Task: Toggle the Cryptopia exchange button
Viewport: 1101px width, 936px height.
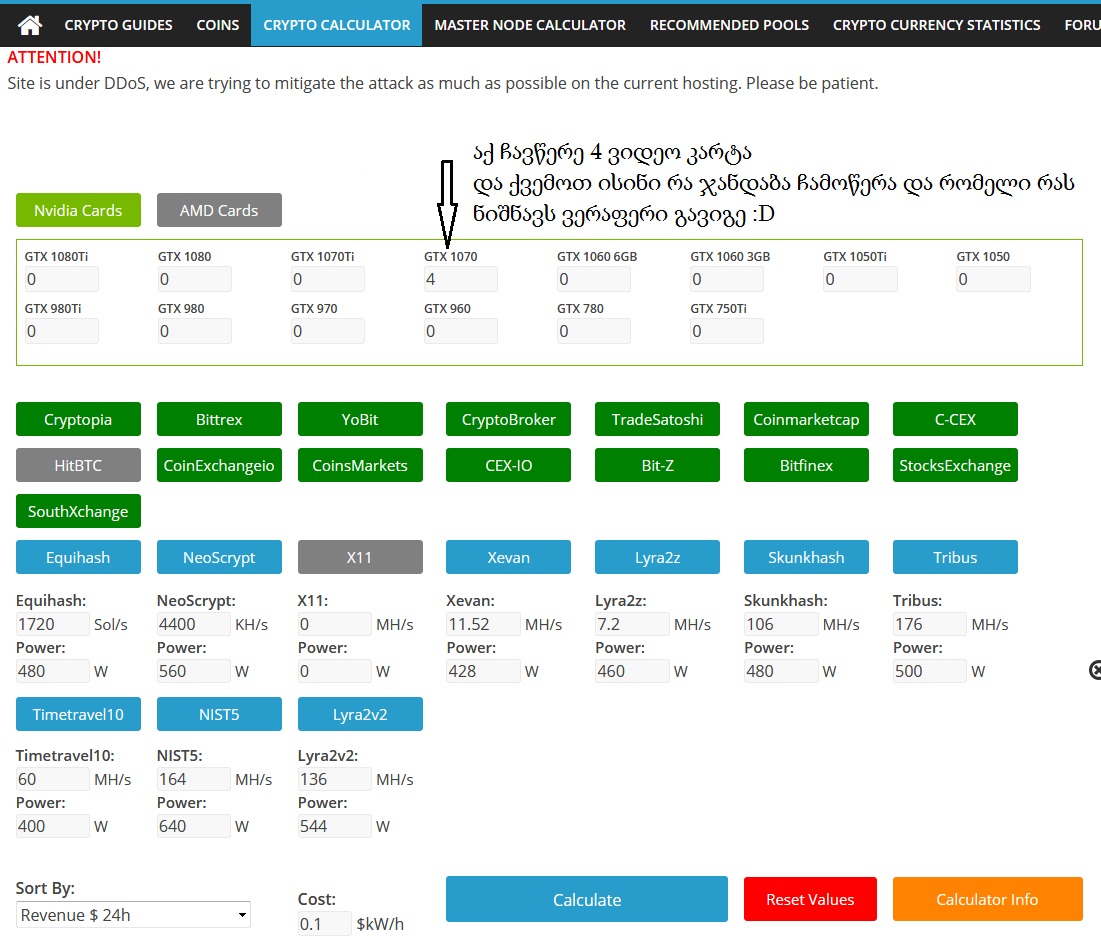Action: tap(78, 420)
